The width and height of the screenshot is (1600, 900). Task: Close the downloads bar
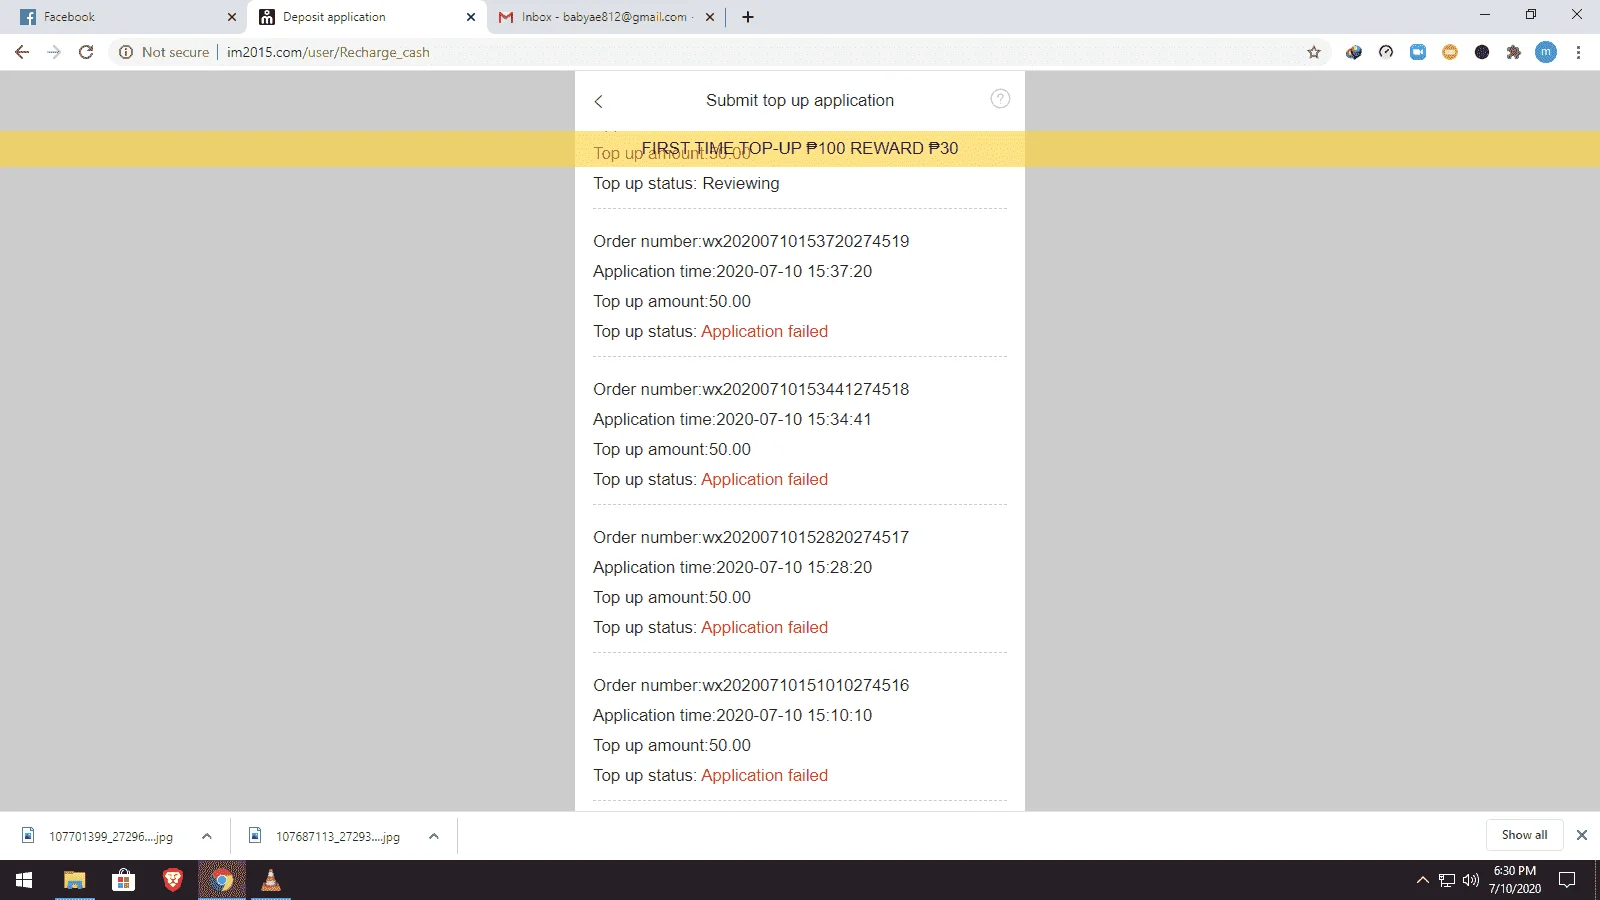click(1582, 835)
